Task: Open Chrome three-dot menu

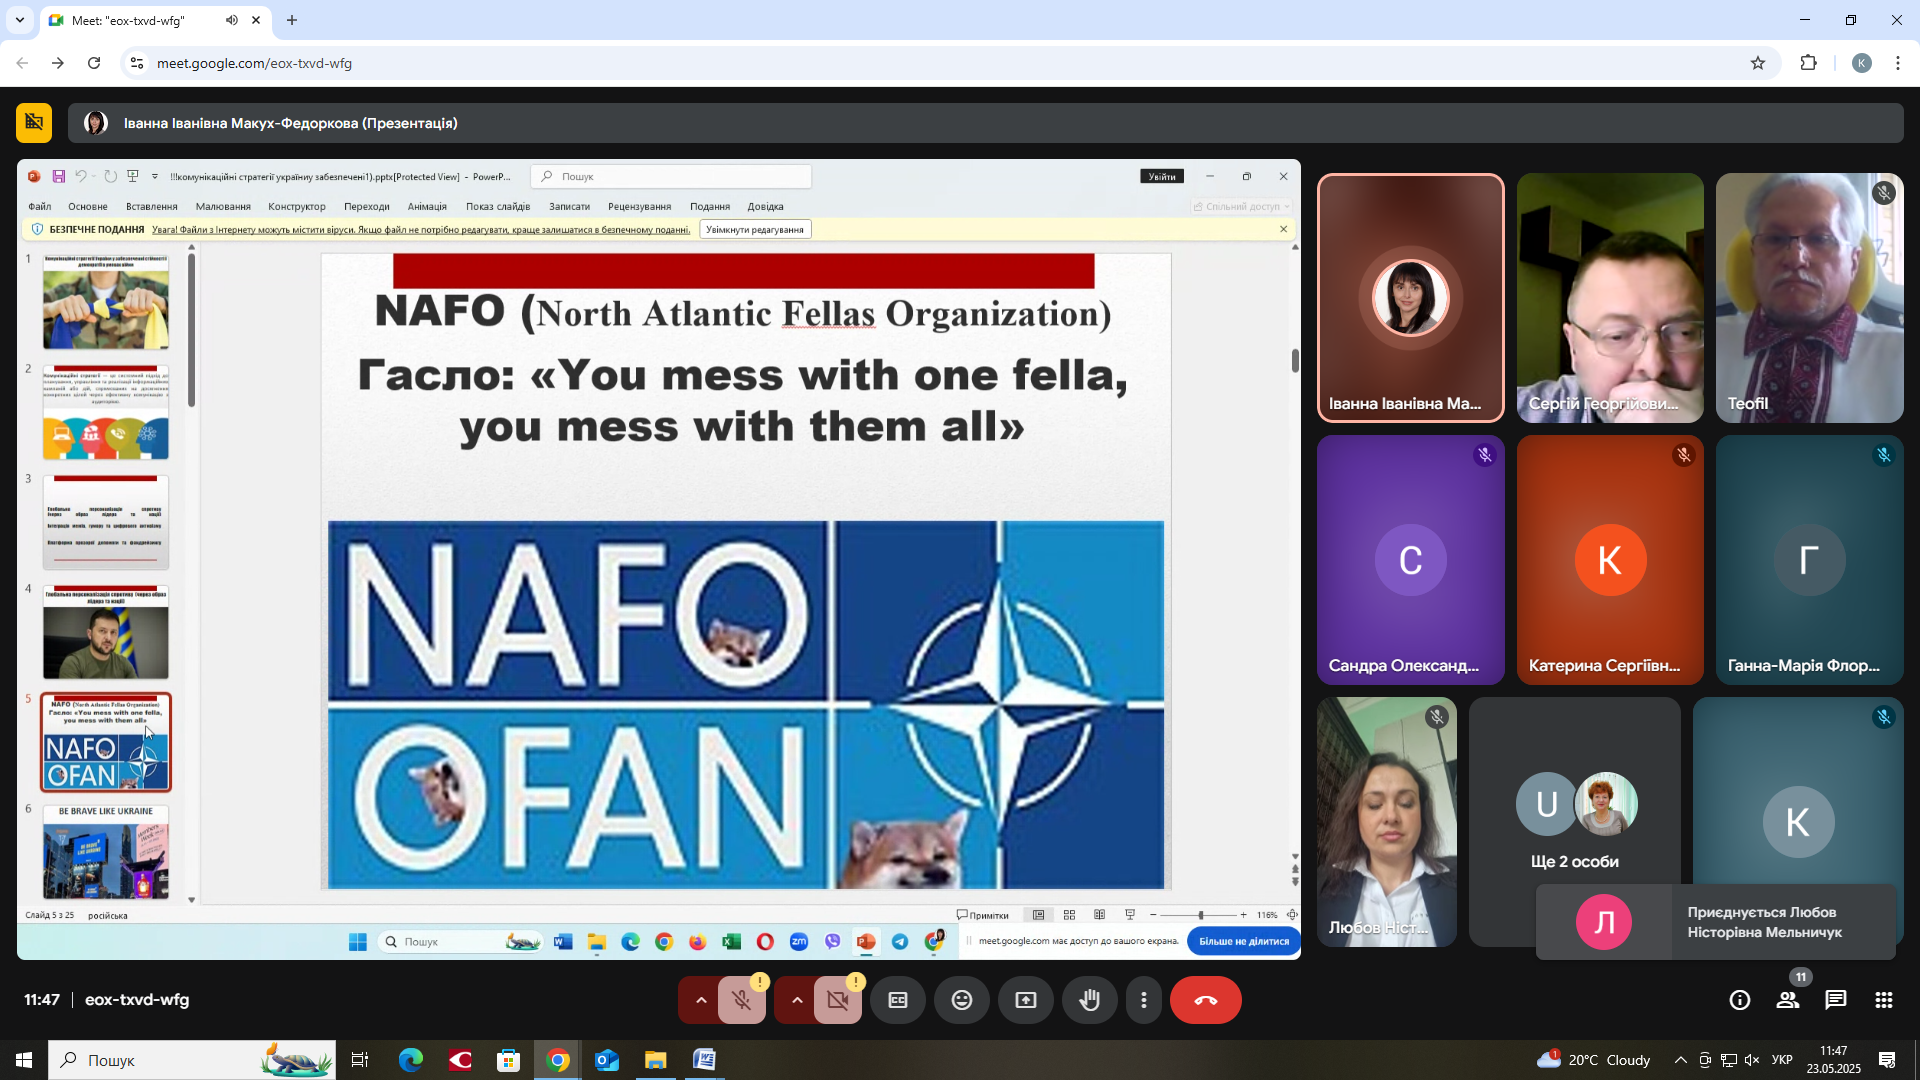Action: (x=1898, y=63)
